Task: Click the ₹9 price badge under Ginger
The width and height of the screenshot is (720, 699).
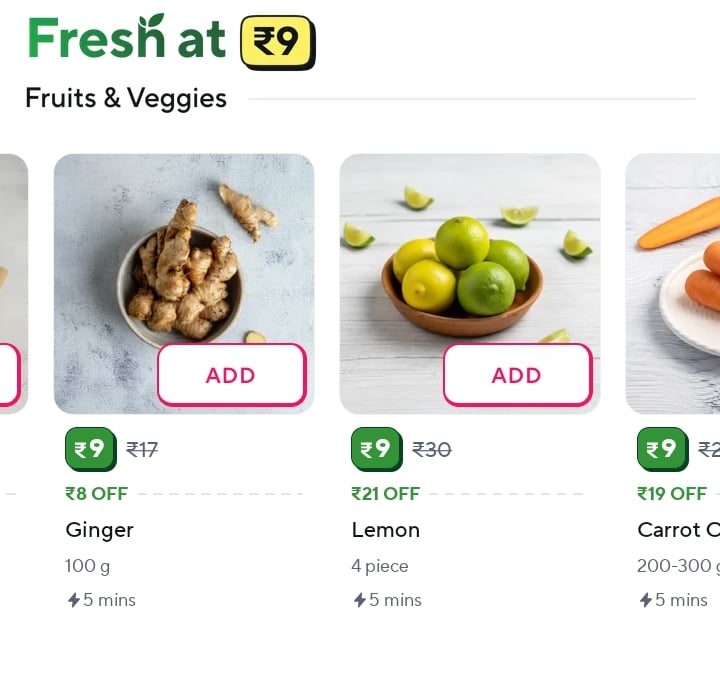Action: [90, 449]
